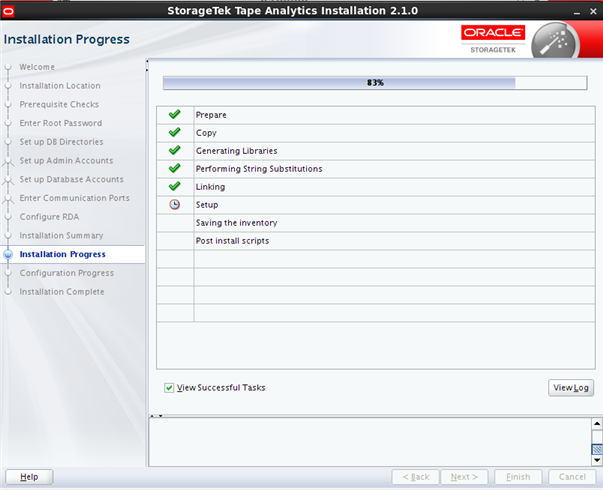Click the Post install scripts task text
The height and width of the screenshot is (490, 603).
tap(232, 241)
